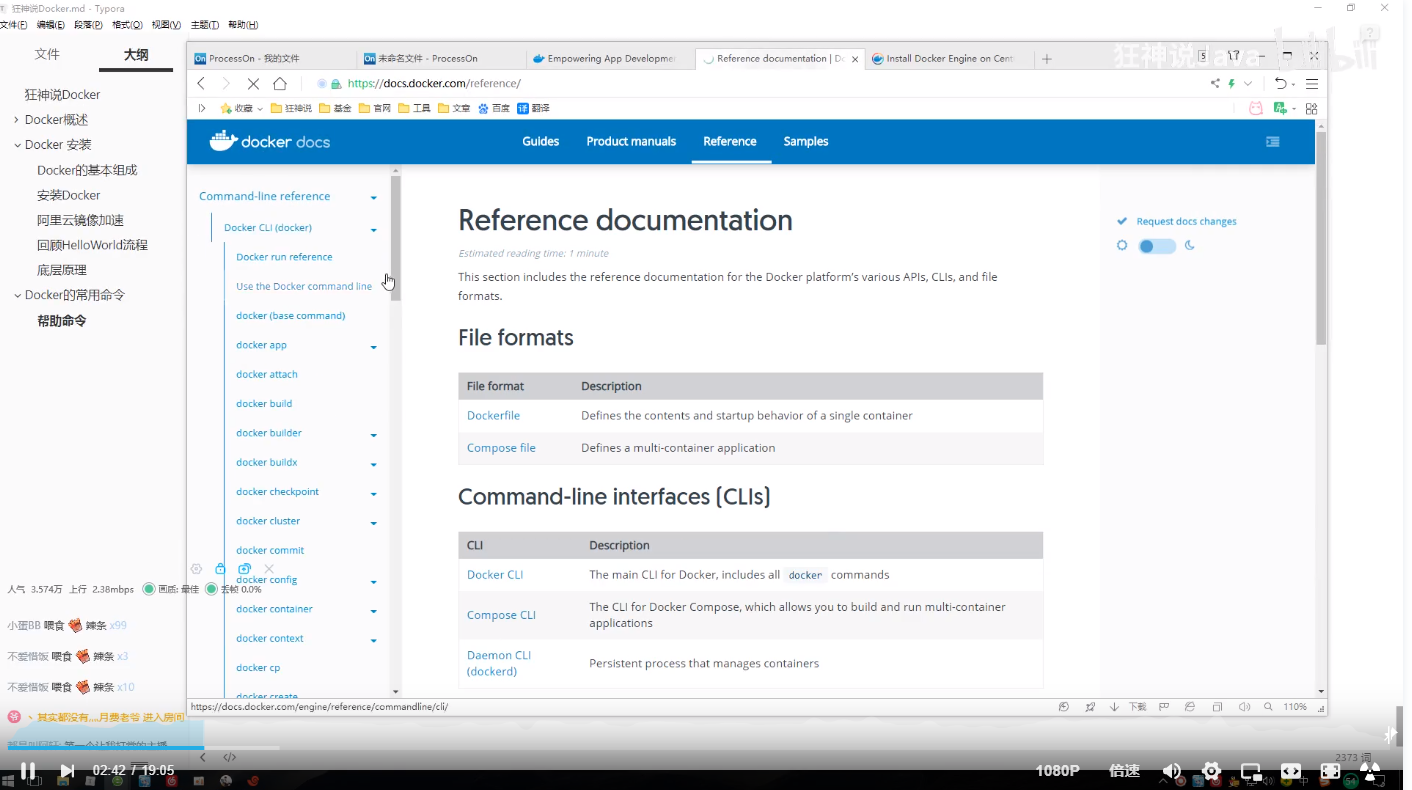Open the 收藏 favorites dropdown
The height and width of the screenshot is (790, 1412).
[x=243, y=108]
